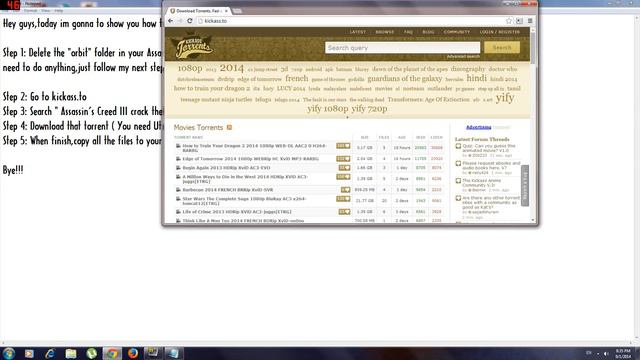Screen dimensions: 640x360
Task: Click the Transformers: Age Of Extinction tag
Action: 429,100
